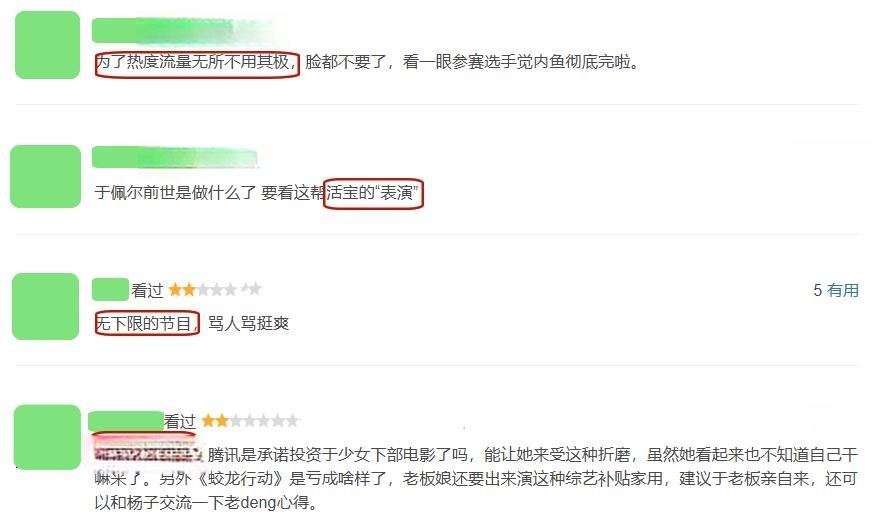Click the '看过' label above the '腾讯' comment

pyautogui.click(x=180, y=422)
